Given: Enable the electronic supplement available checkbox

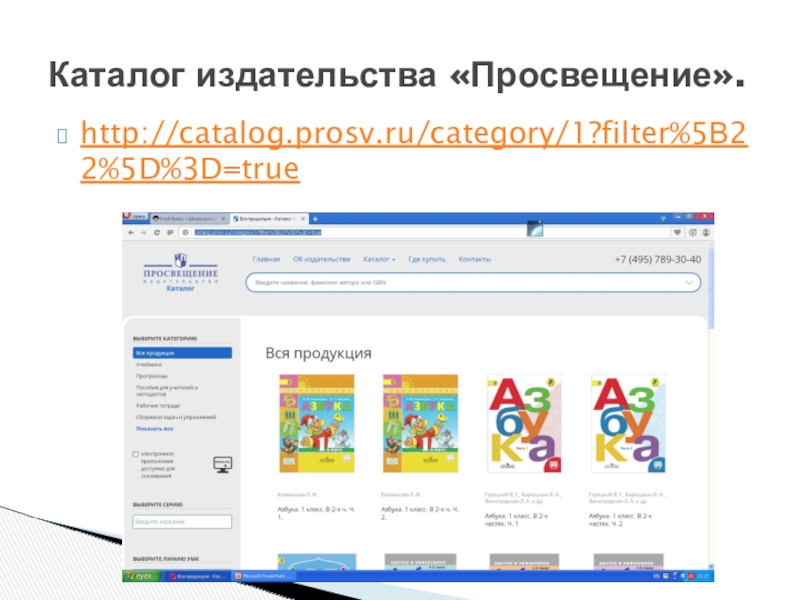Looking at the screenshot, I should coord(136,454).
